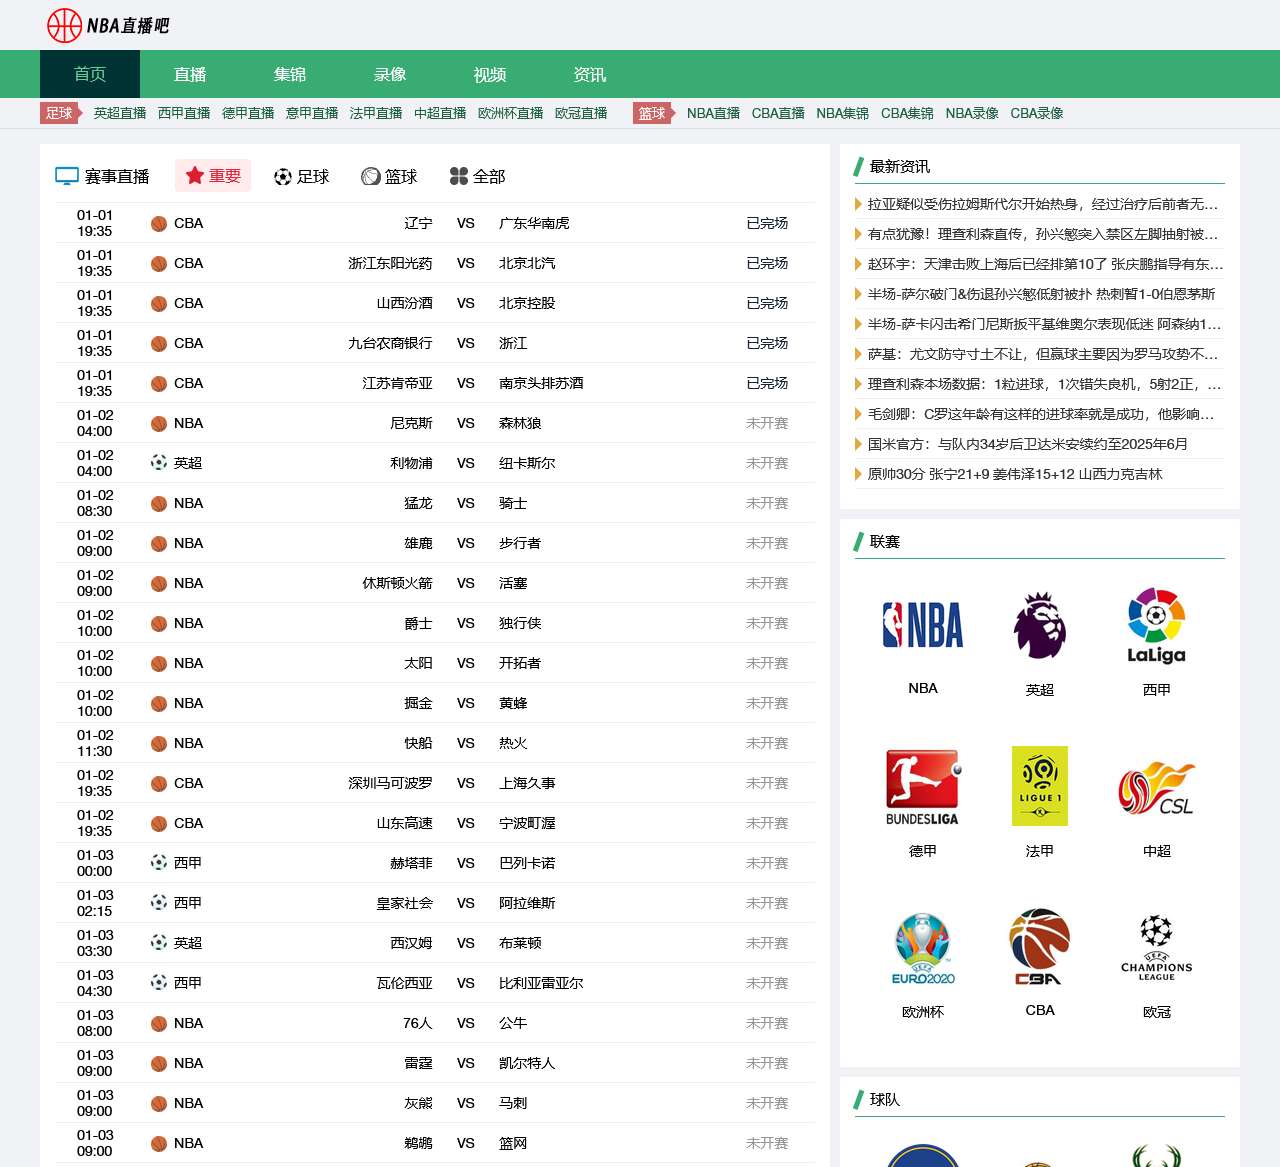The height and width of the screenshot is (1167, 1280).
Task: Open the NBA集锦 link
Action: [x=843, y=113]
